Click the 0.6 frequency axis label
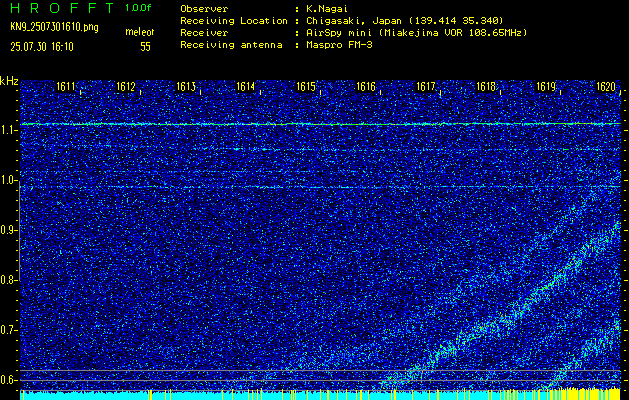The width and height of the screenshot is (629, 400). [7, 380]
